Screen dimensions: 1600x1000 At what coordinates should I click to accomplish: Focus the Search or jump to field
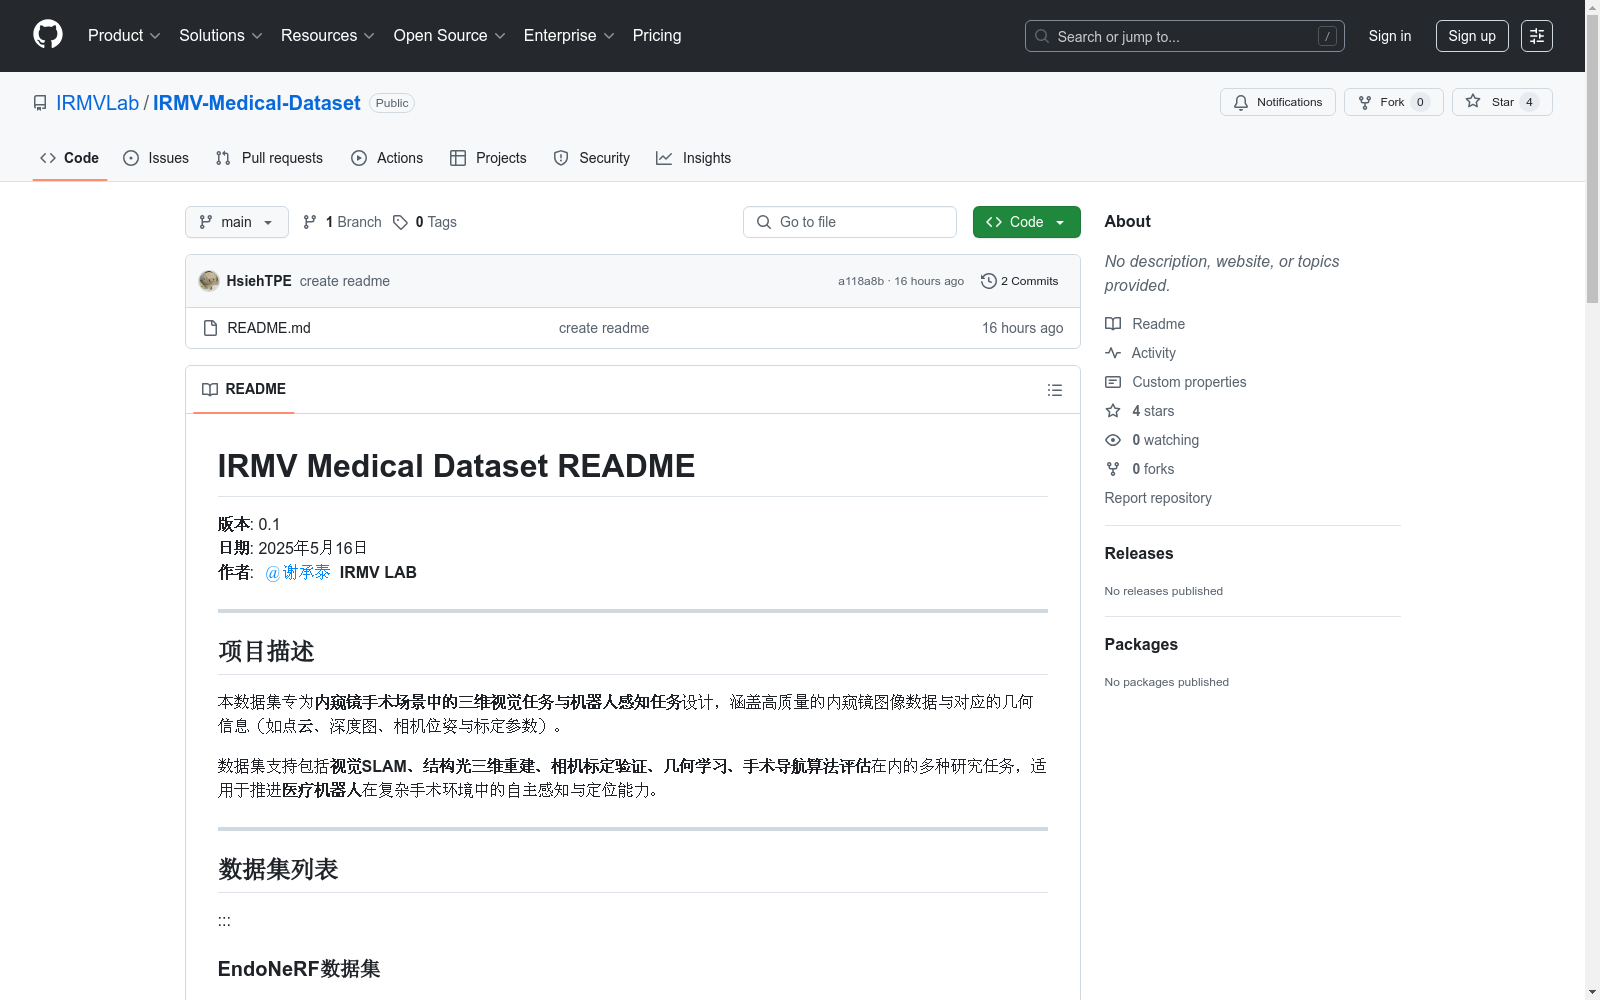tap(1185, 36)
